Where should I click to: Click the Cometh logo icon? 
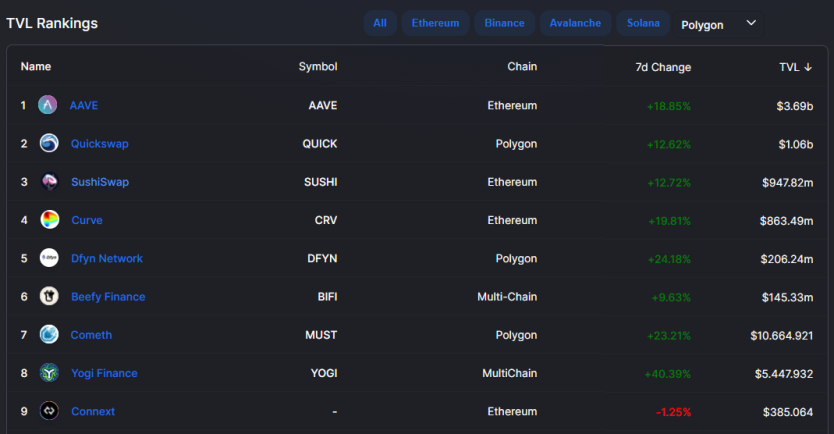coord(49,335)
